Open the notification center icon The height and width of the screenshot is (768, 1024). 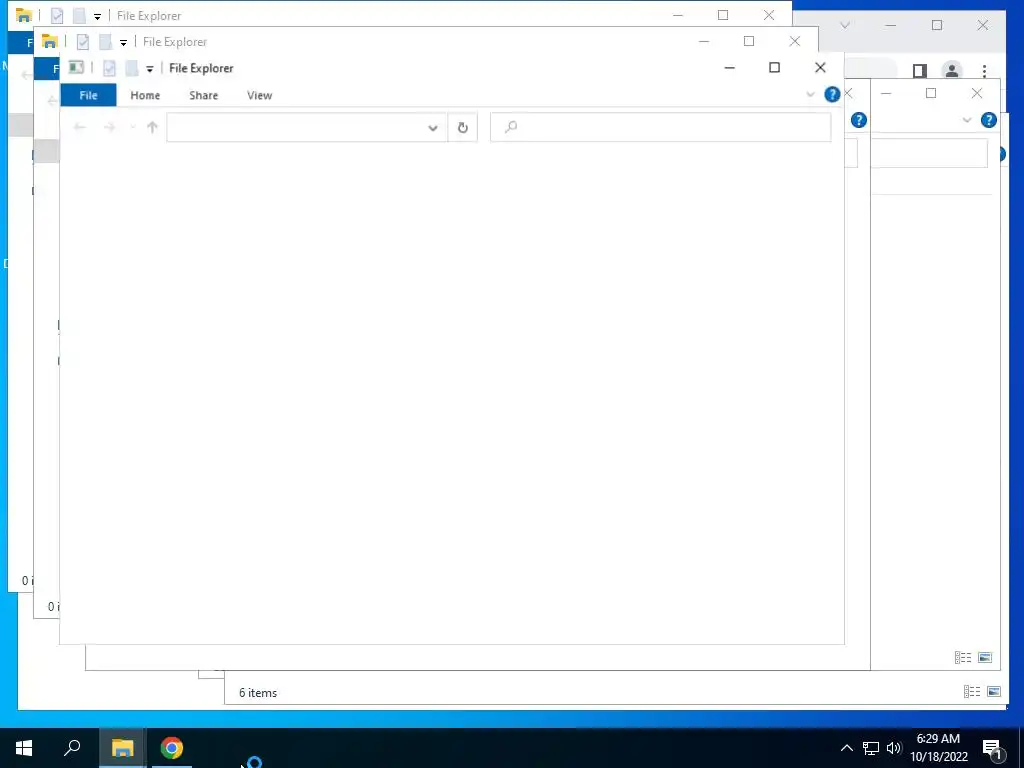click(x=993, y=749)
